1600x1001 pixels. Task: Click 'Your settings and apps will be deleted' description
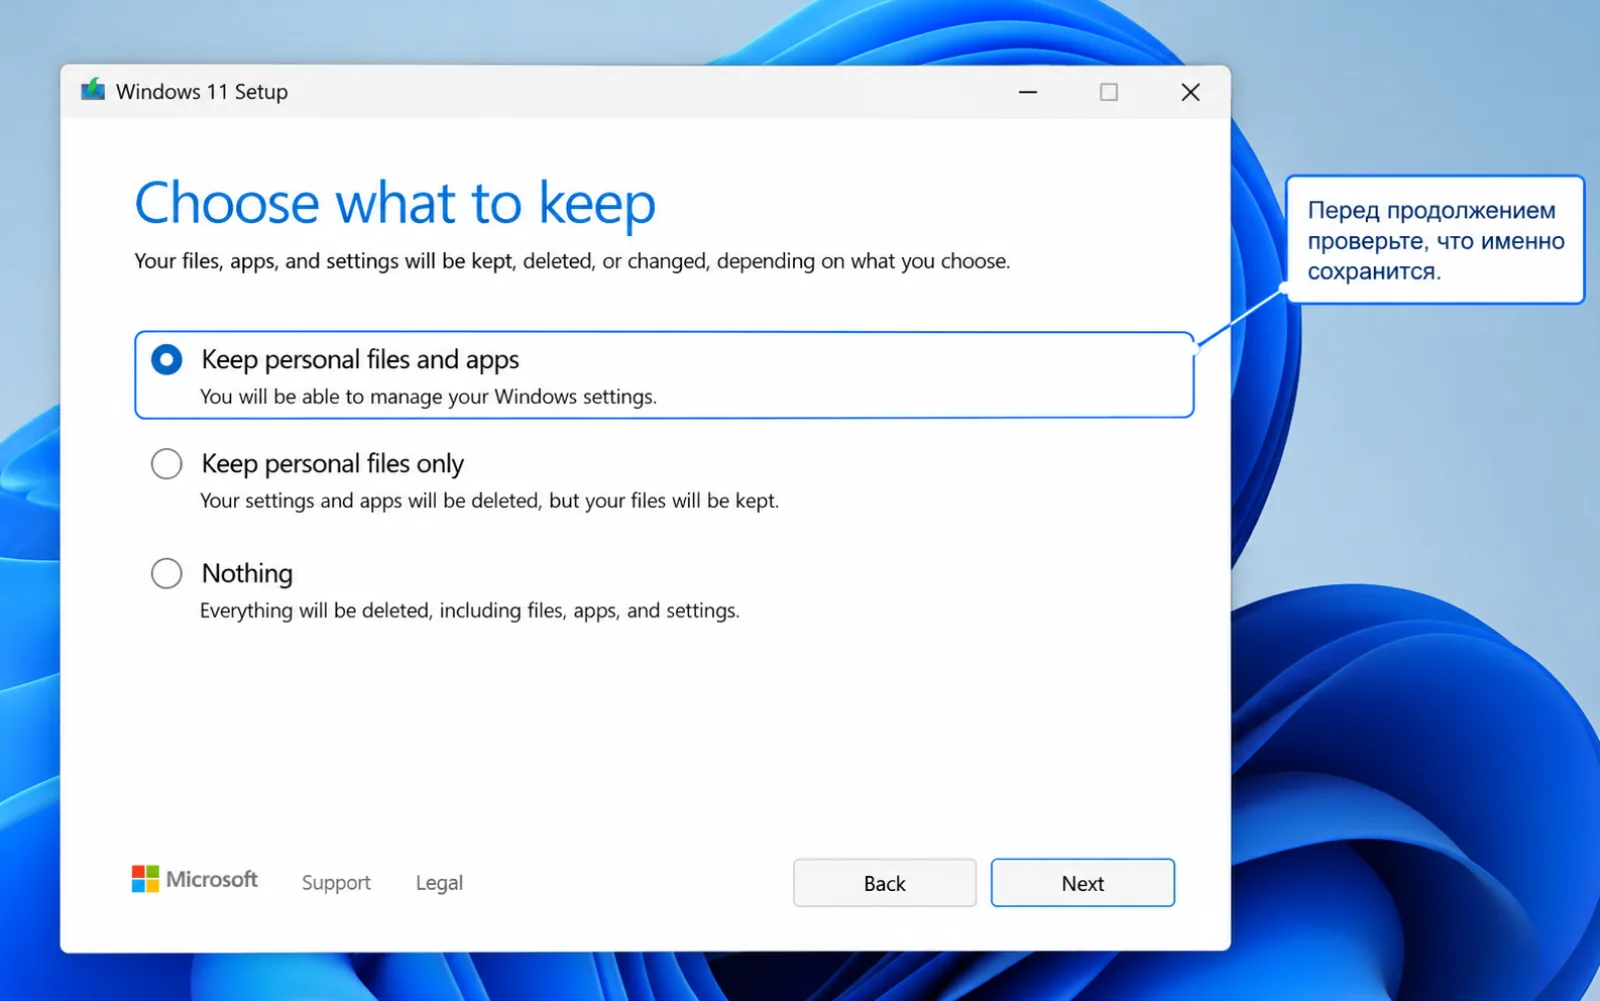[x=489, y=501]
